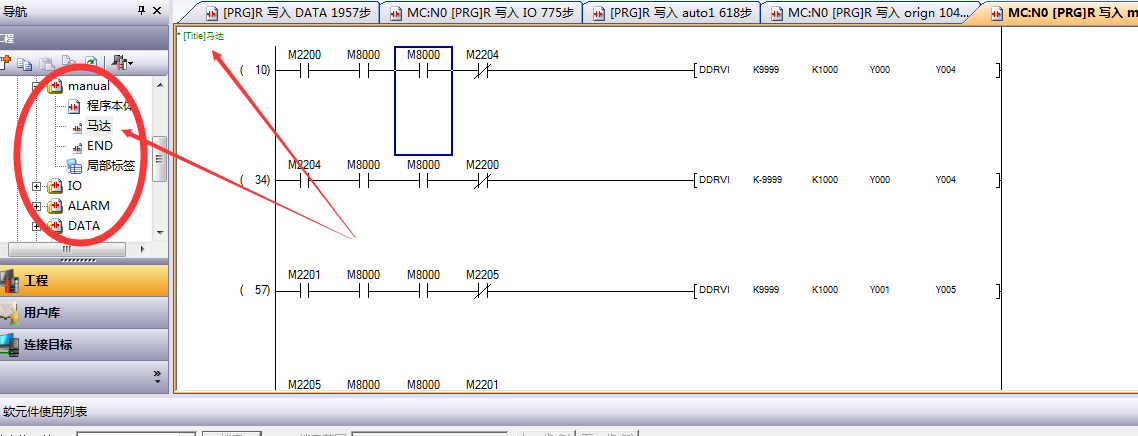Open the 工程 project pane button
1138x436 pixels.
(x=83, y=281)
